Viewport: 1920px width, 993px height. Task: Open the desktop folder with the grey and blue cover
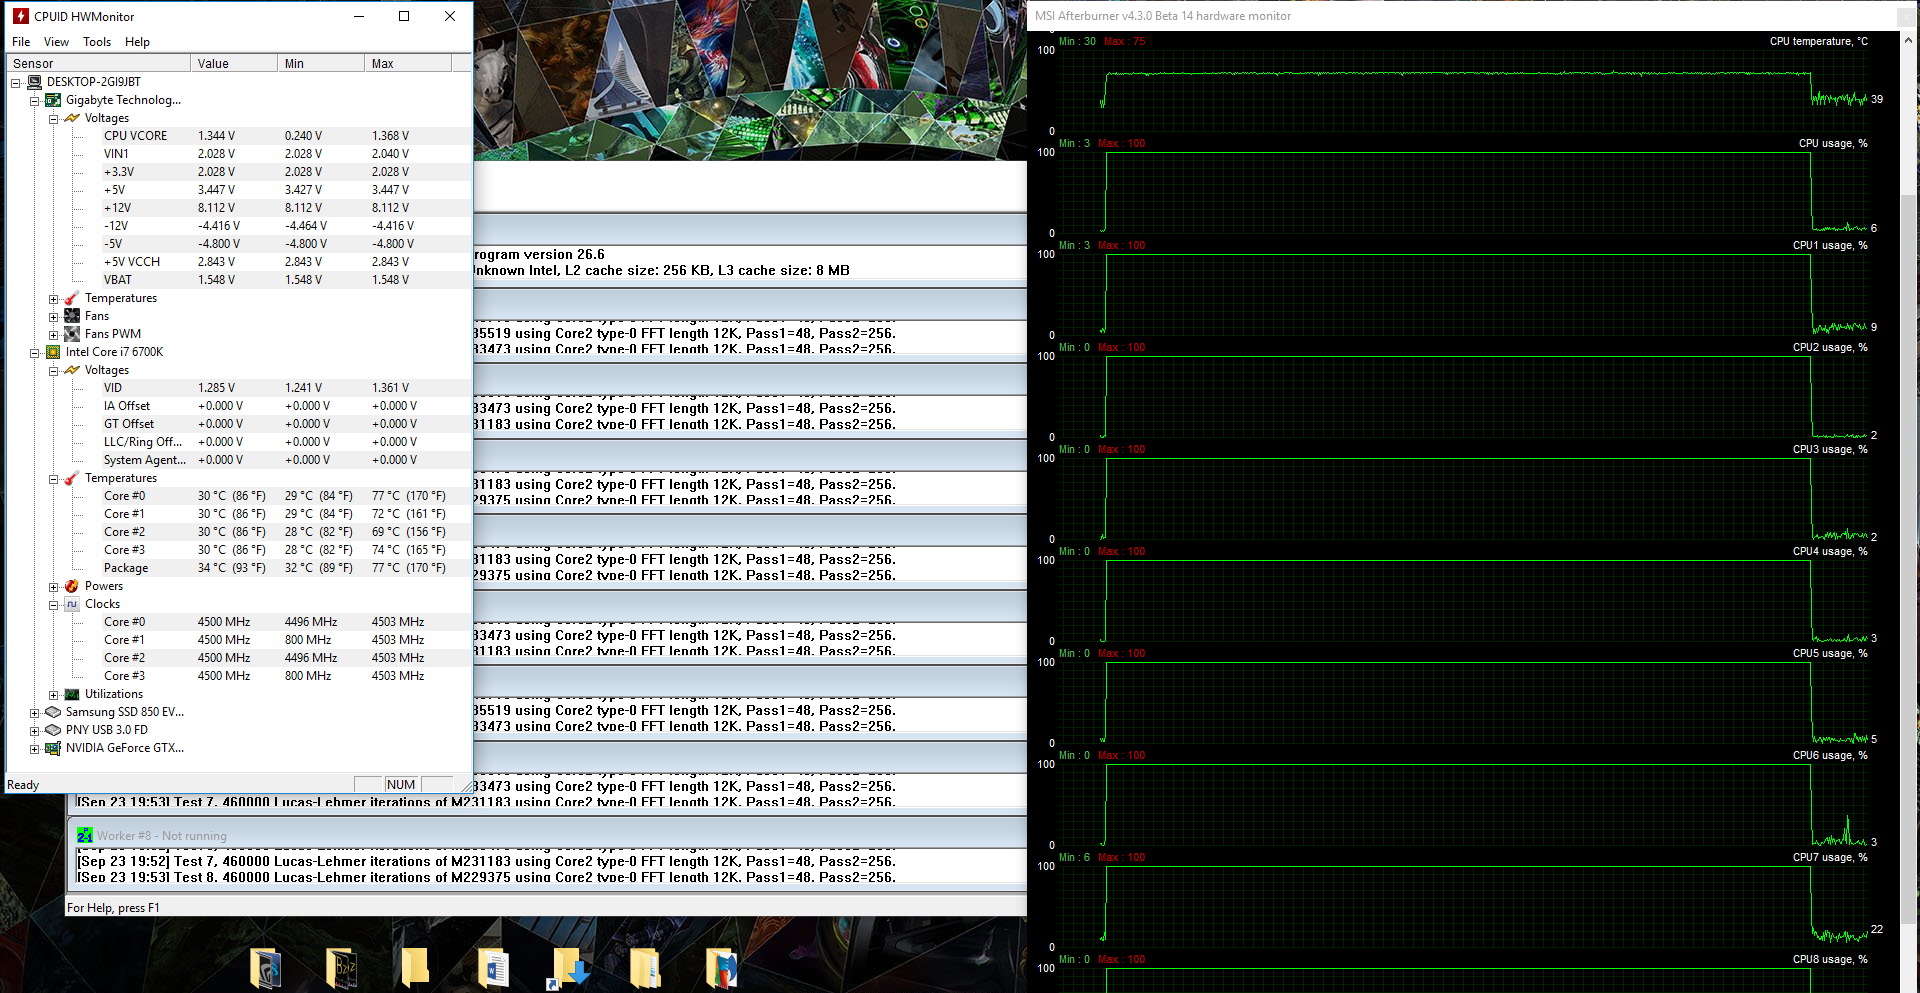click(265, 969)
